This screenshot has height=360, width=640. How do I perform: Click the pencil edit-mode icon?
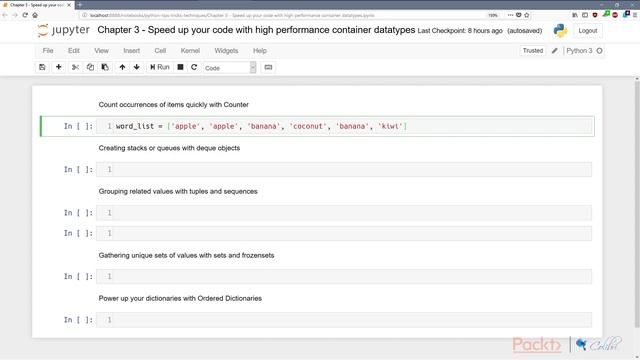(554, 51)
